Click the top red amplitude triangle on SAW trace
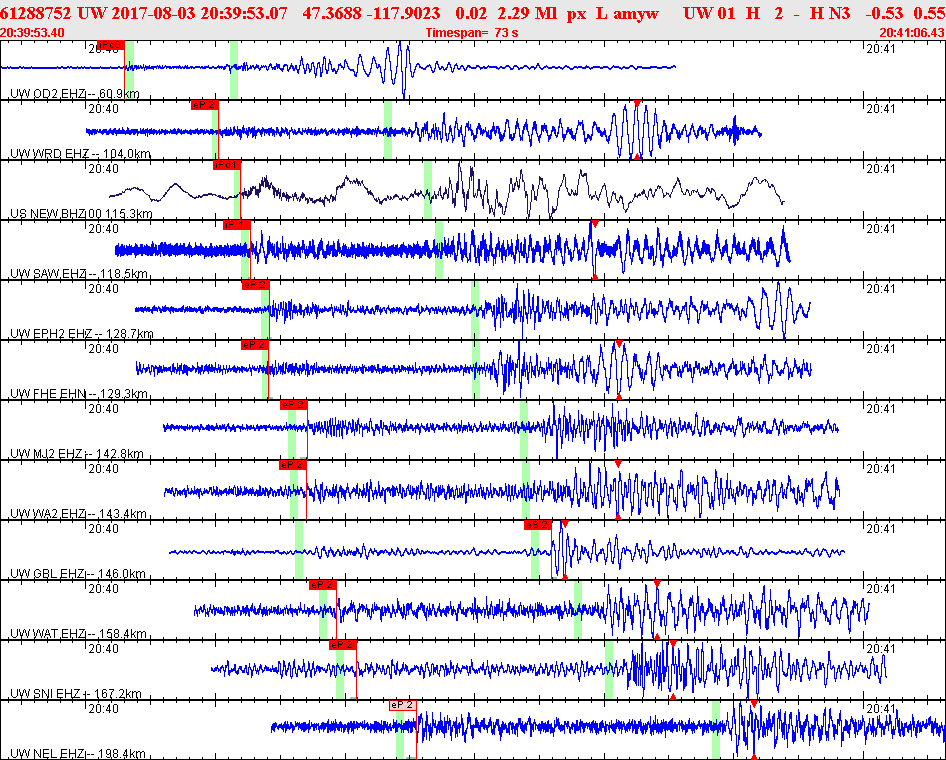This screenshot has width=946, height=760. pos(595,224)
